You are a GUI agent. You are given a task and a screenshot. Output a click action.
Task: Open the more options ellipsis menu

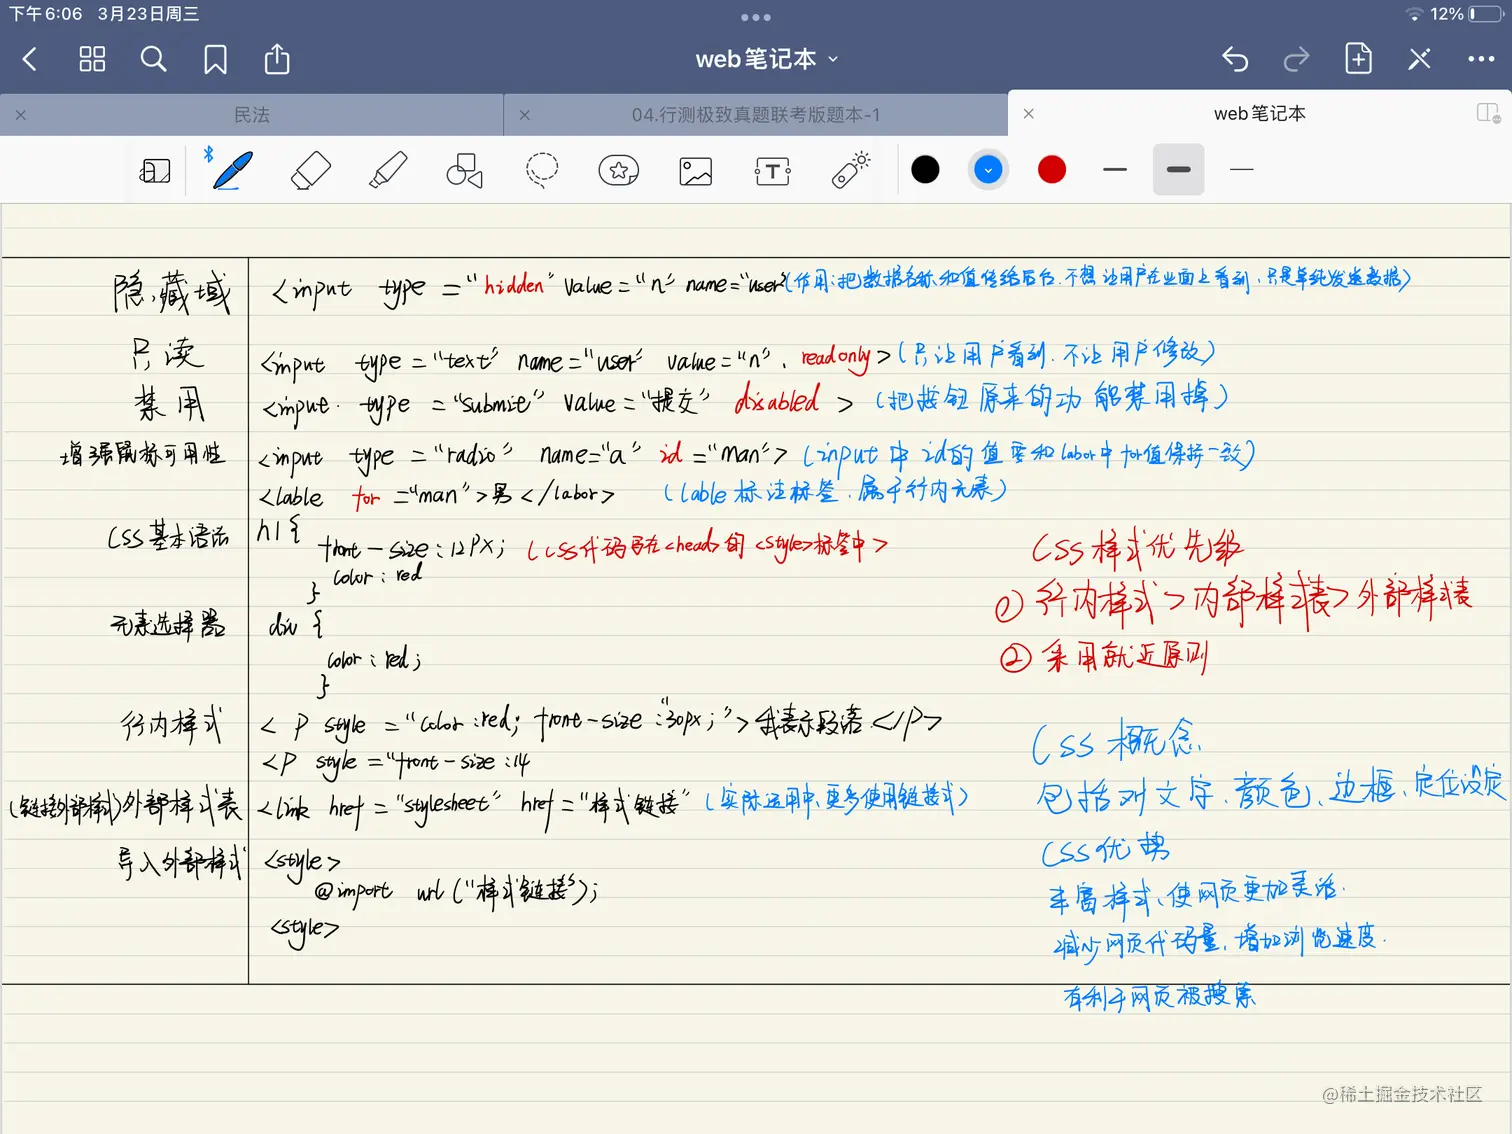(x=1481, y=60)
